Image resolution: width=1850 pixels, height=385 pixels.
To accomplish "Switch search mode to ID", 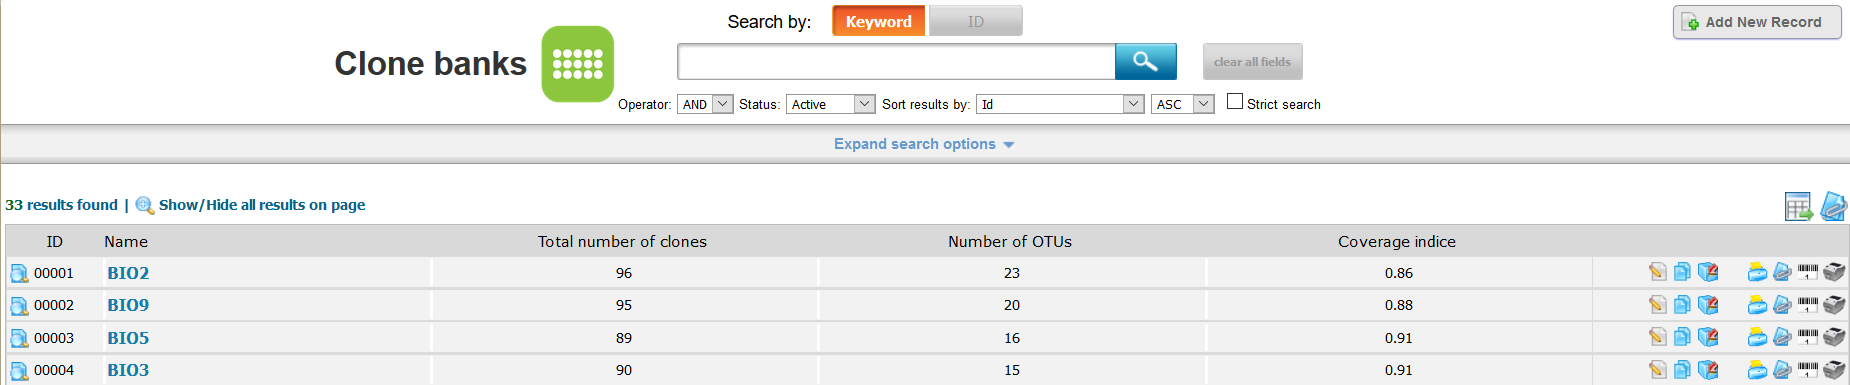I will pos(975,21).
